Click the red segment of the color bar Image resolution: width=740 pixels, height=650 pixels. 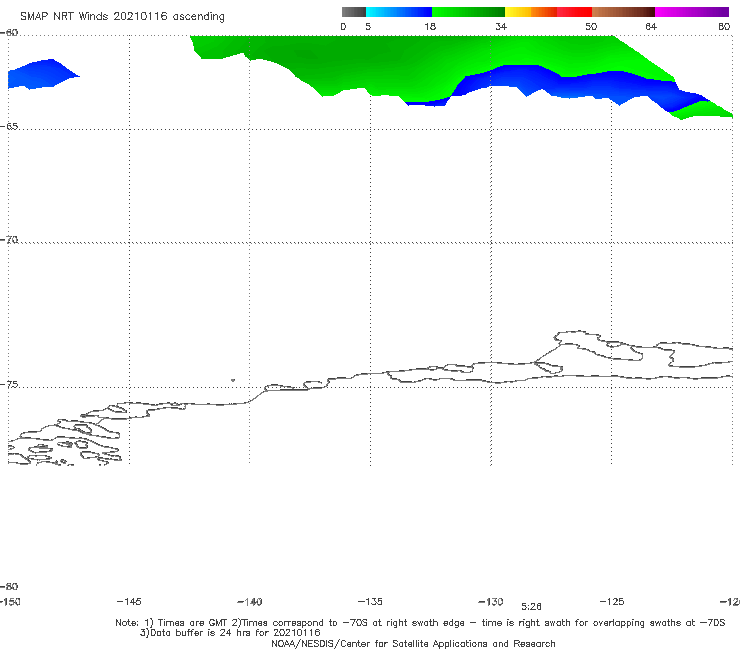574,12
